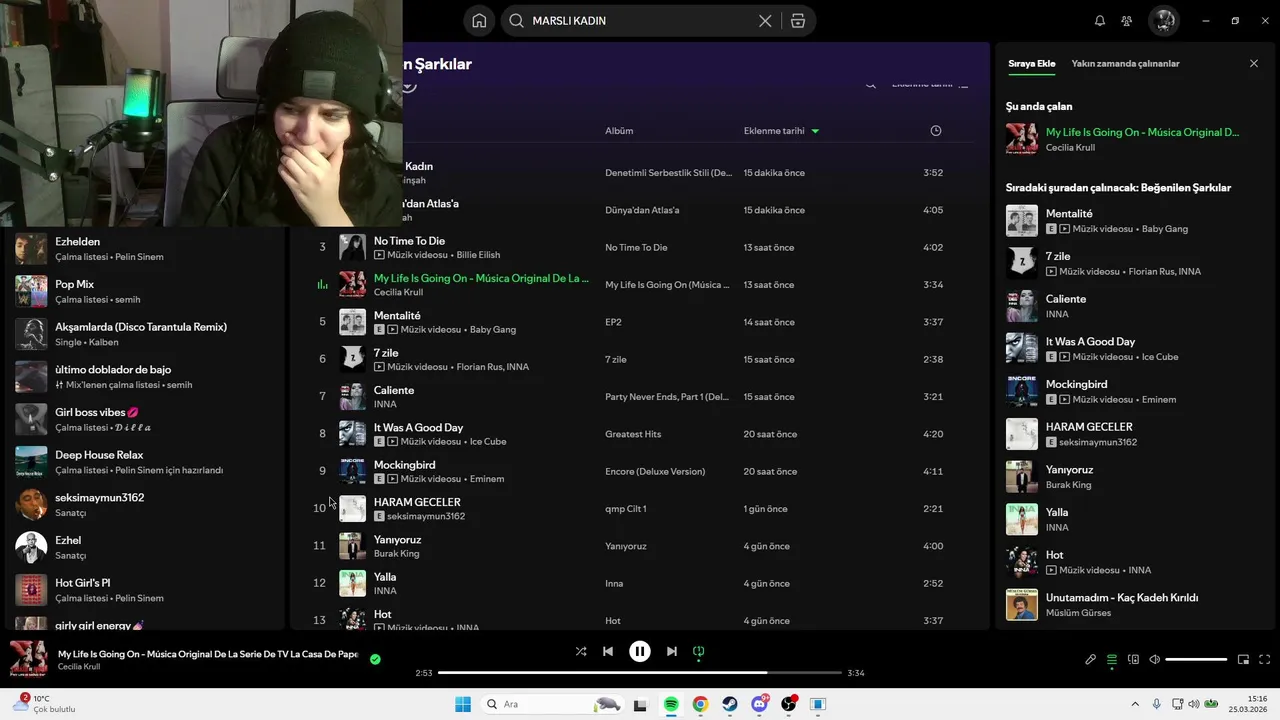Screen dimensions: 1280x720
Task: Open Steam from the taskbar
Action: [730, 704]
